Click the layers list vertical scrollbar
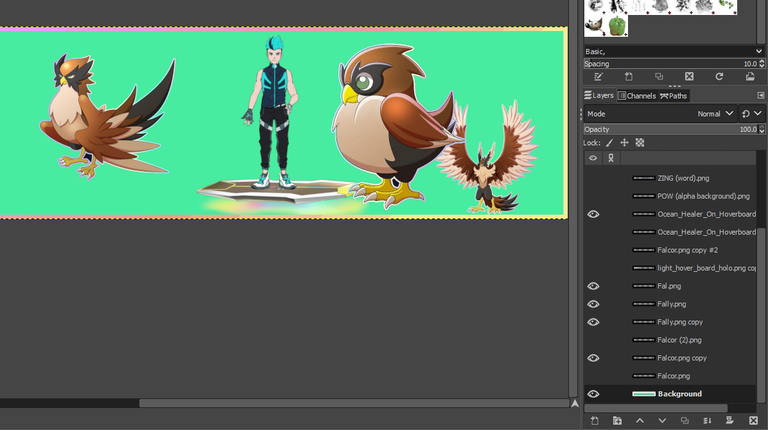Image resolution: width=768 pixels, height=430 pixels. coord(761,313)
